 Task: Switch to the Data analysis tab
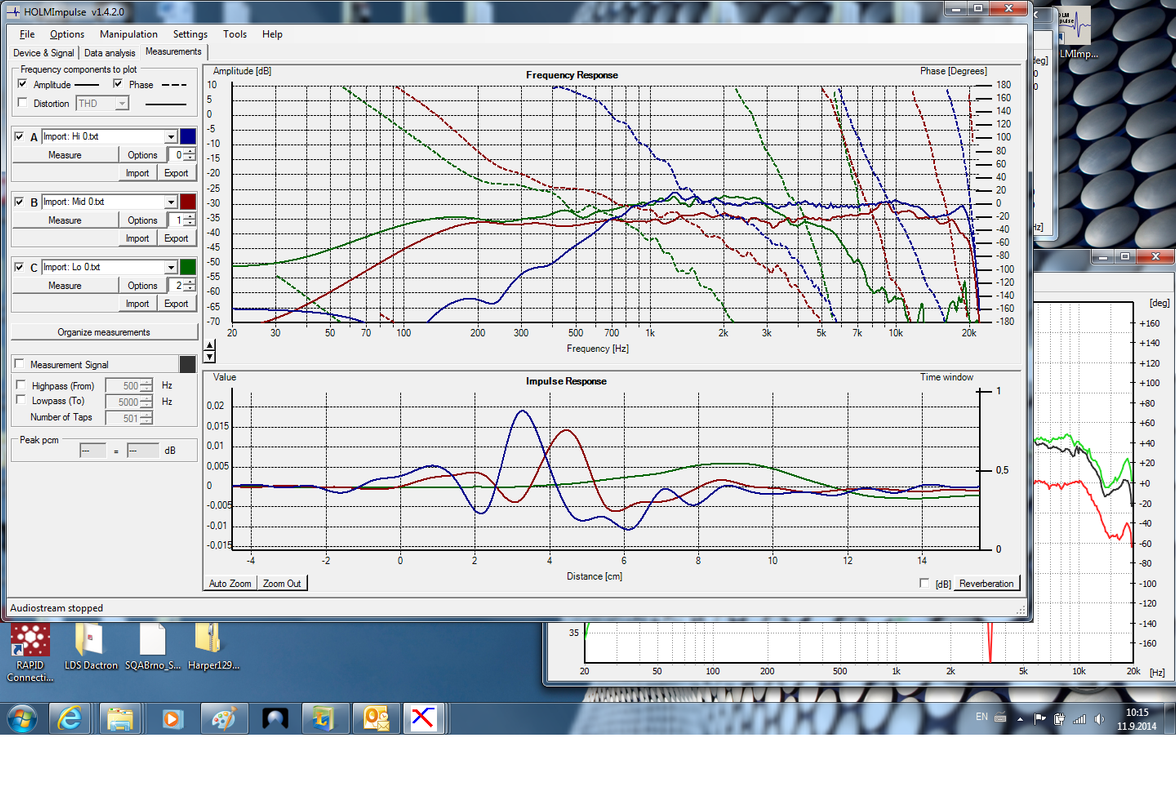pos(110,52)
